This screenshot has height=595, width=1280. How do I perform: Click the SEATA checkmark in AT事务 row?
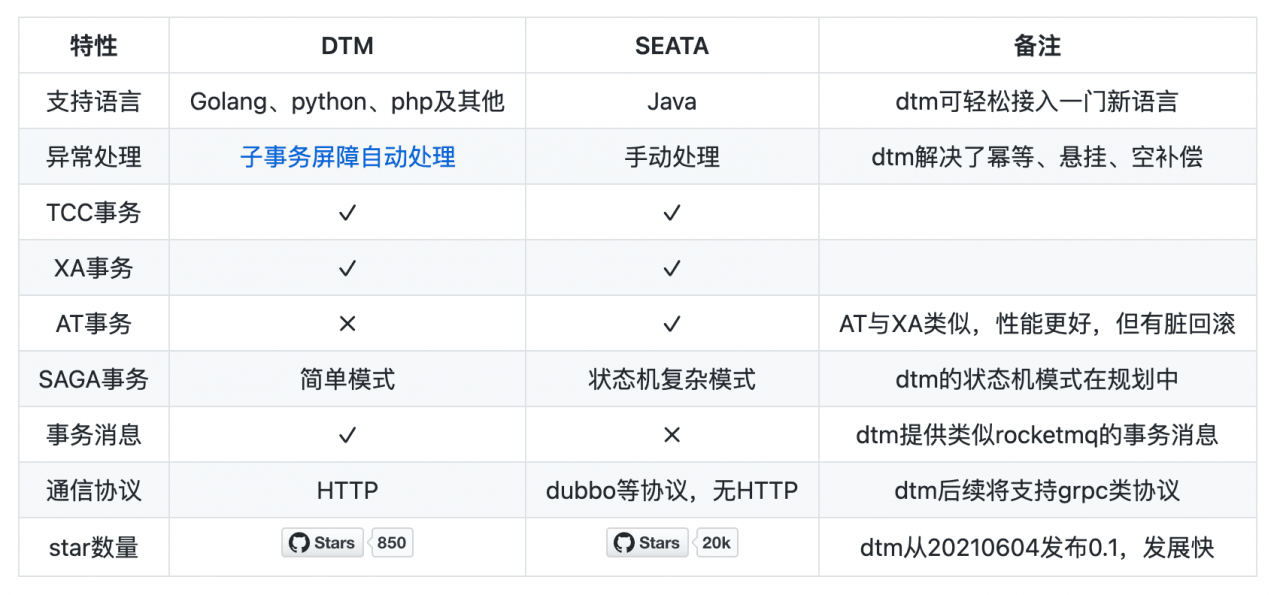pyautogui.click(x=672, y=324)
